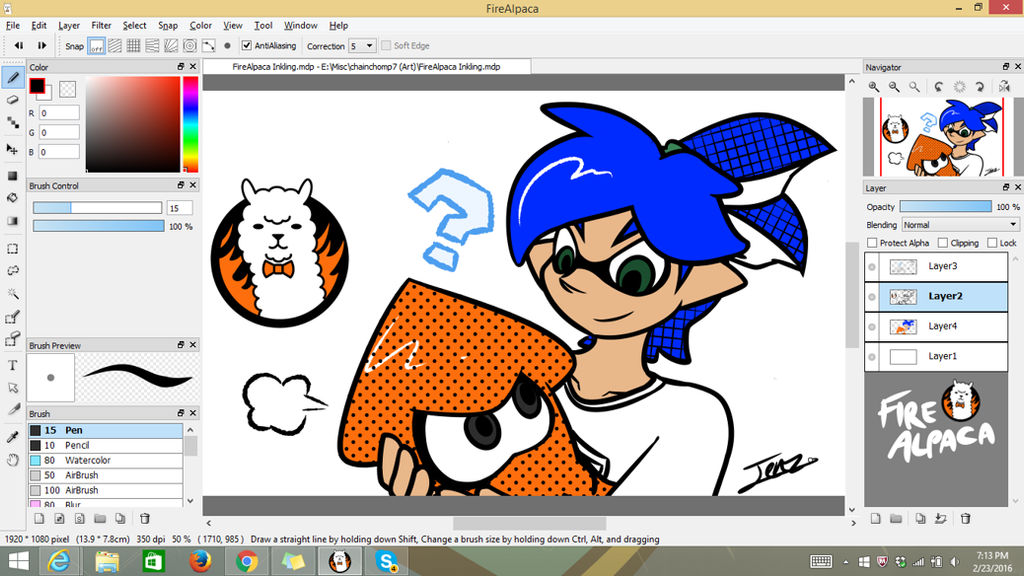Screen dimensions: 1024x576
Task: Click the zoom-in icon in the Navigator panel
Action: pyautogui.click(x=872, y=86)
